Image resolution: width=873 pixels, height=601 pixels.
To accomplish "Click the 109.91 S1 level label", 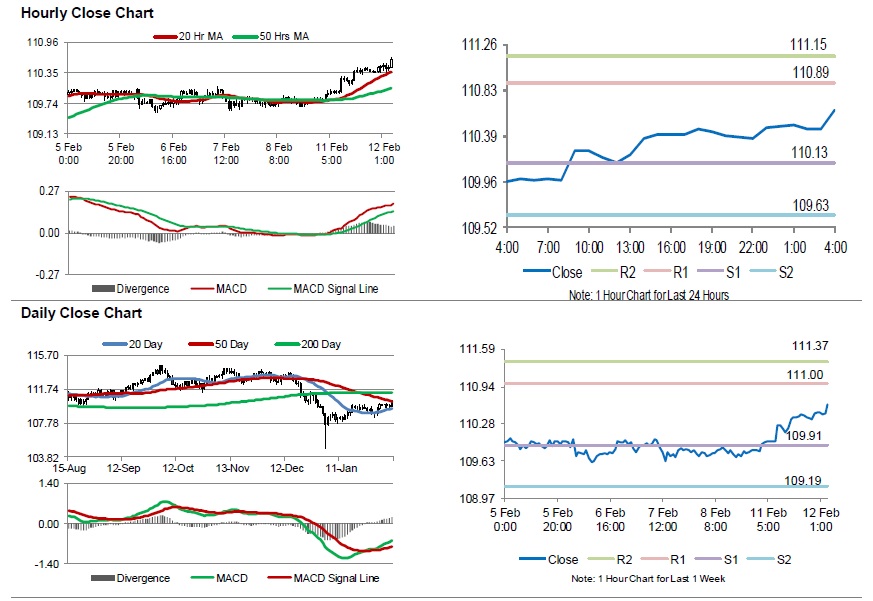I will (x=804, y=436).
